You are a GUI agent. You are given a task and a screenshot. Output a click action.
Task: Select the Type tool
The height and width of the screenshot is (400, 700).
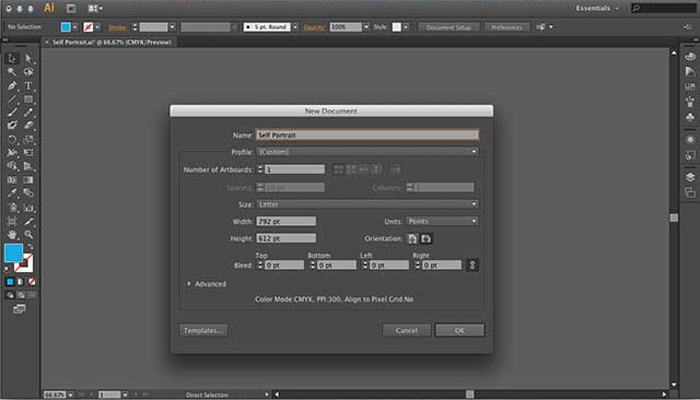click(x=29, y=86)
